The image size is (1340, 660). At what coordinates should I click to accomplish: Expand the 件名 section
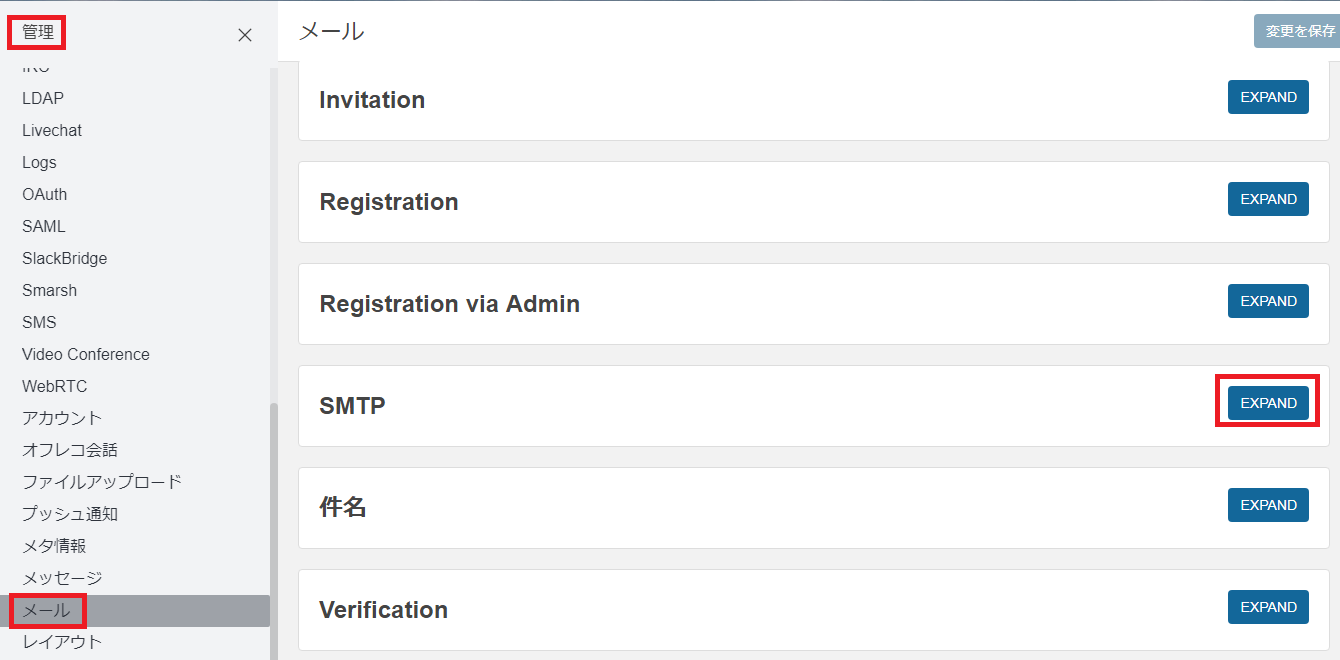[1268, 505]
